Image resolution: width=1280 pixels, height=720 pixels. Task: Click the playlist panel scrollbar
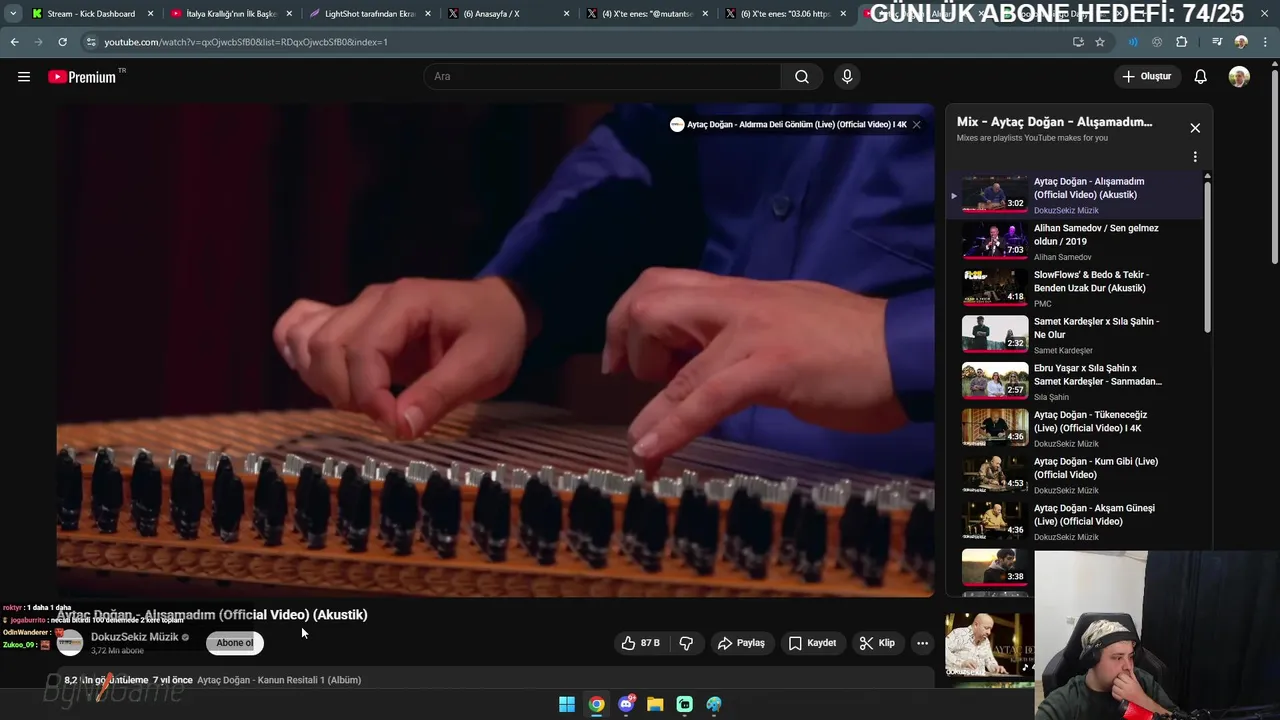(1207, 255)
